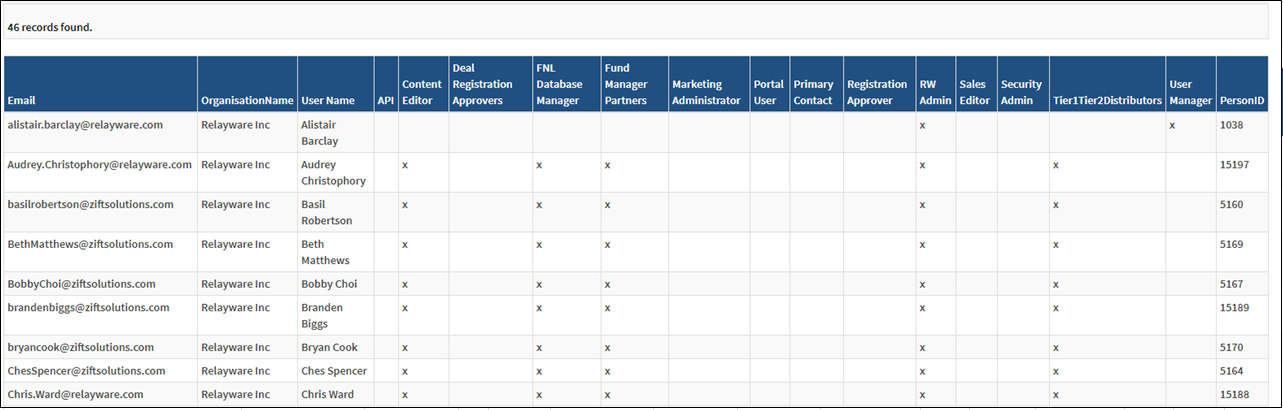Screen dimensions: 1283x410
Task: Select email BobbyChoi@ziftsolutions.com
Action: point(81,284)
